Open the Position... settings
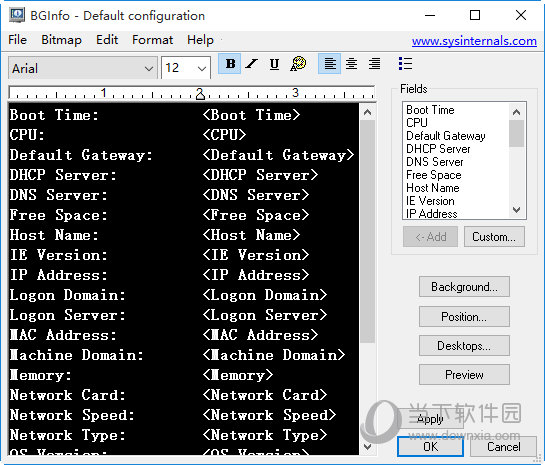545x465 pixels. 464,317
